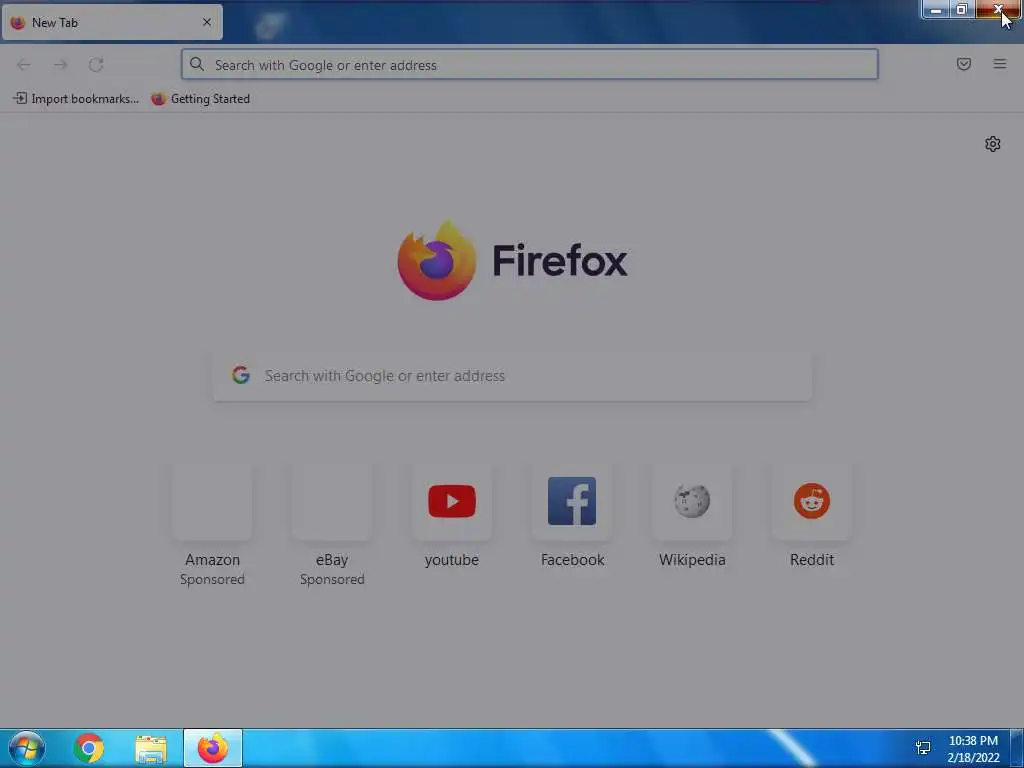Open the eBay sponsored shortcut tile
Screen dimensions: 1024x768
pyautogui.click(x=332, y=502)
